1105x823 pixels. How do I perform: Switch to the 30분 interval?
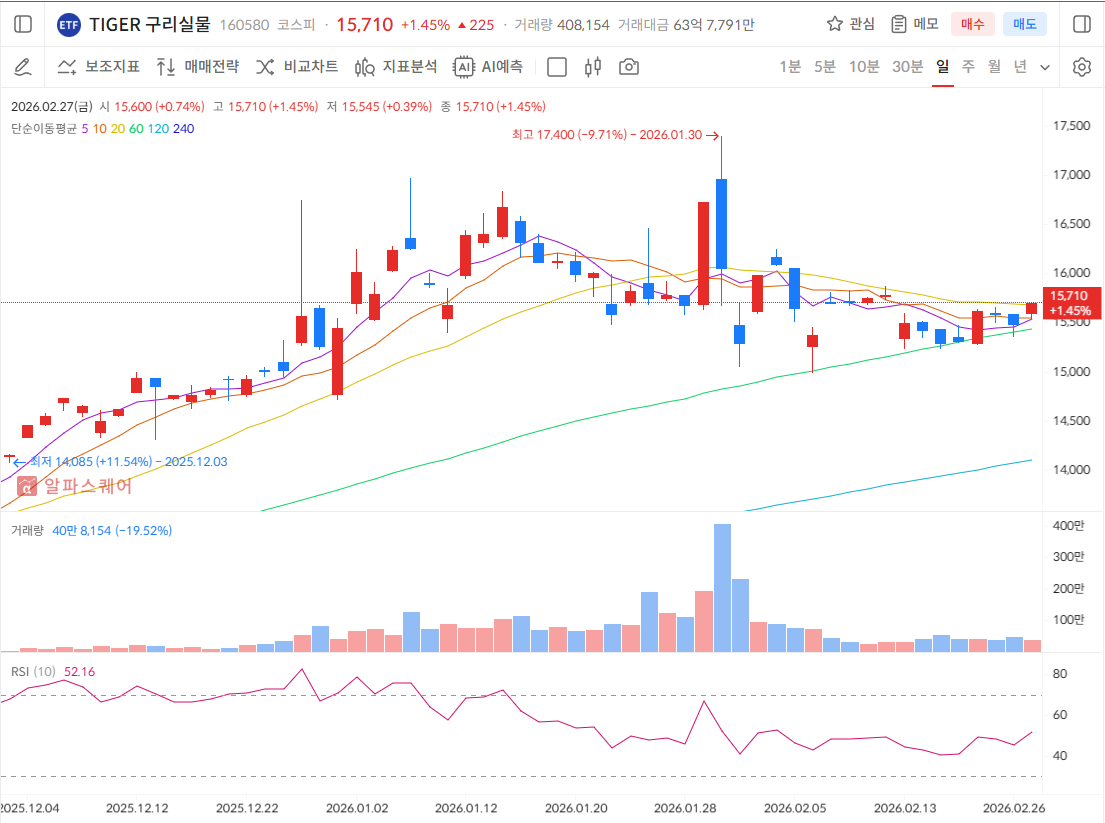pos(907,67)
